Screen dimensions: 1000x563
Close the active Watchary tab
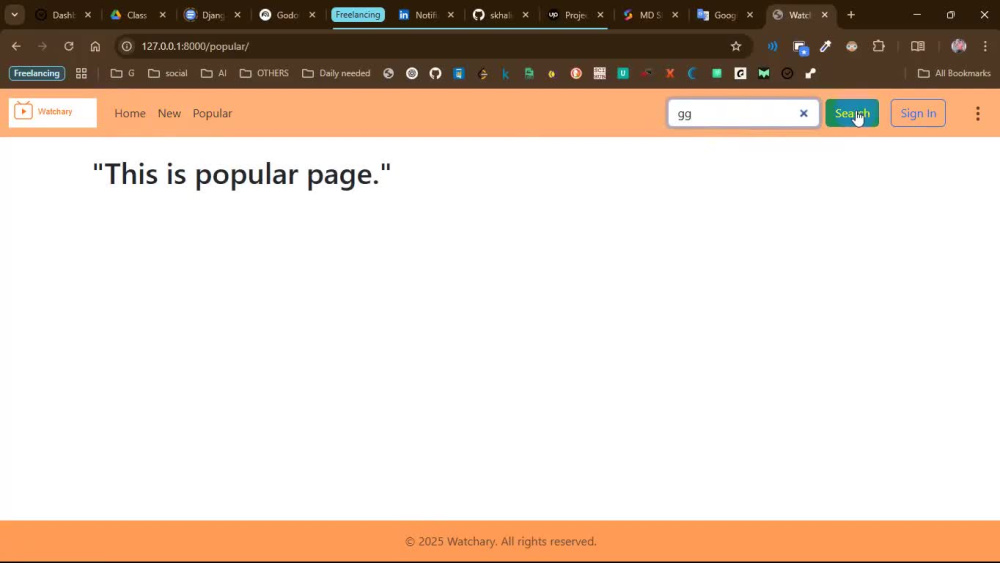pyautogui.click(x=825, y=15)
